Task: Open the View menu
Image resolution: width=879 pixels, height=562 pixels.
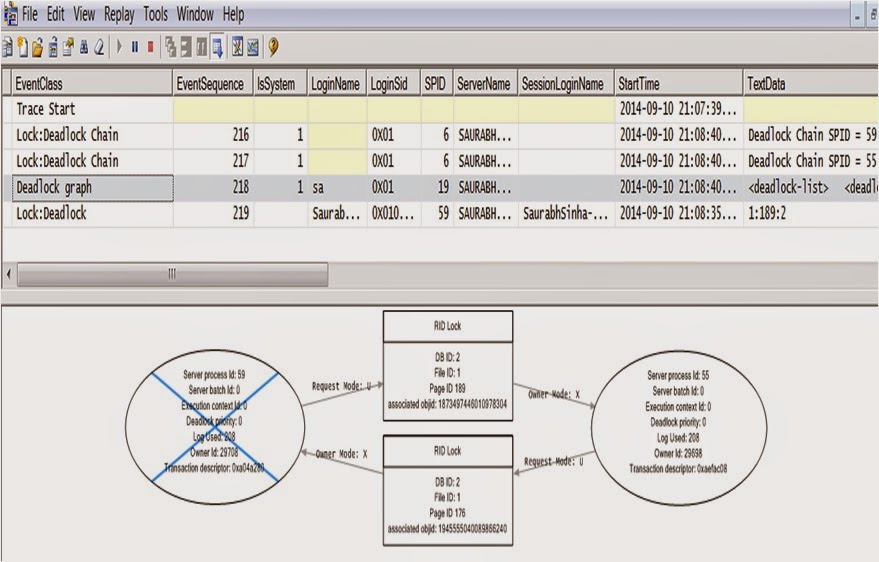Action: pos(84,14)
